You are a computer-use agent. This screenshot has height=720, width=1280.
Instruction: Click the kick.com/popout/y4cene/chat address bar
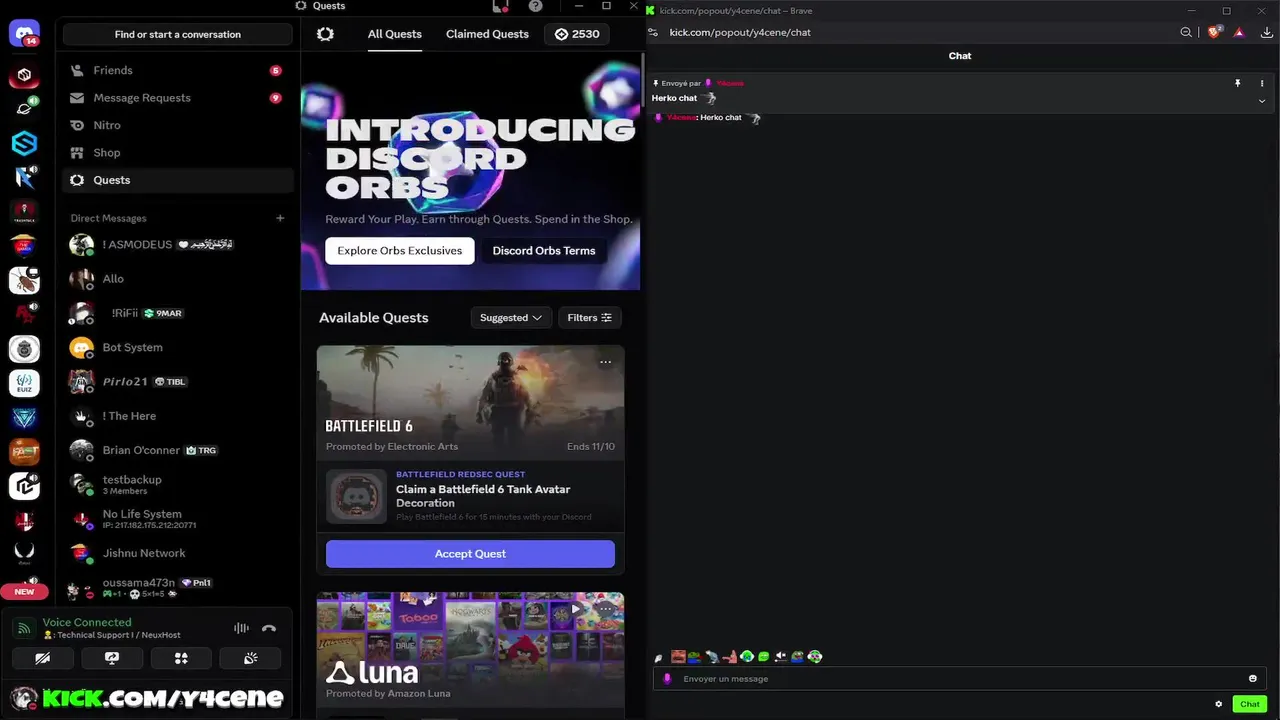[740, 32]
